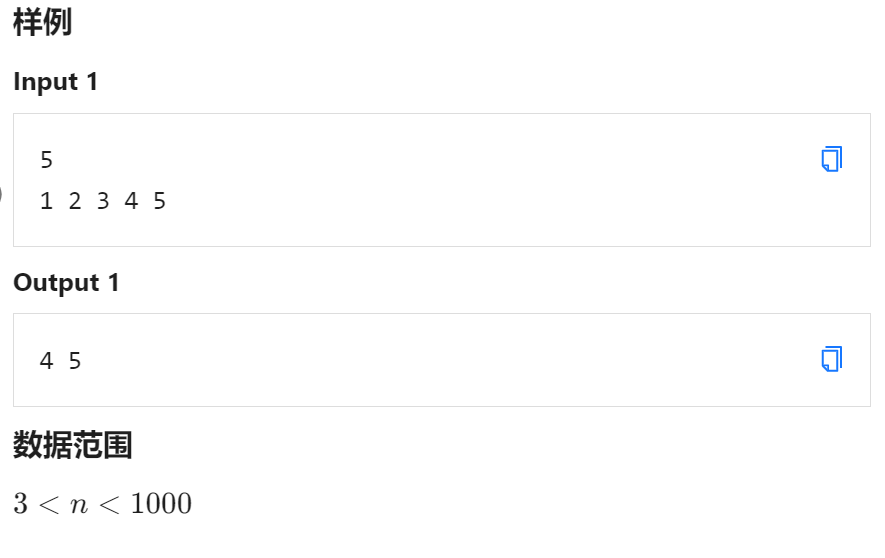Click the variable n in the range formula
The width and height of the screenshot is (885, 558).
coord(78,504)
